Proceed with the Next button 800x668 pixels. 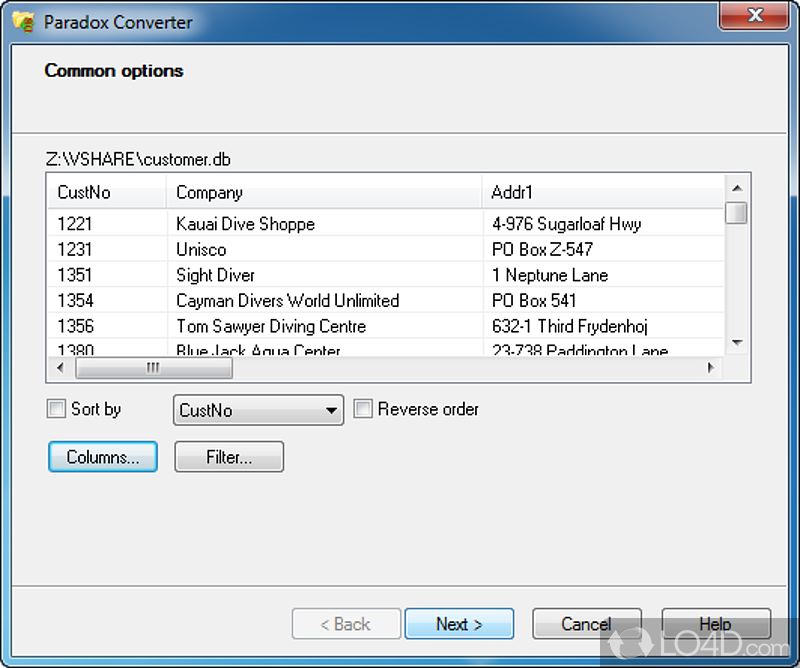coord(459,624)
